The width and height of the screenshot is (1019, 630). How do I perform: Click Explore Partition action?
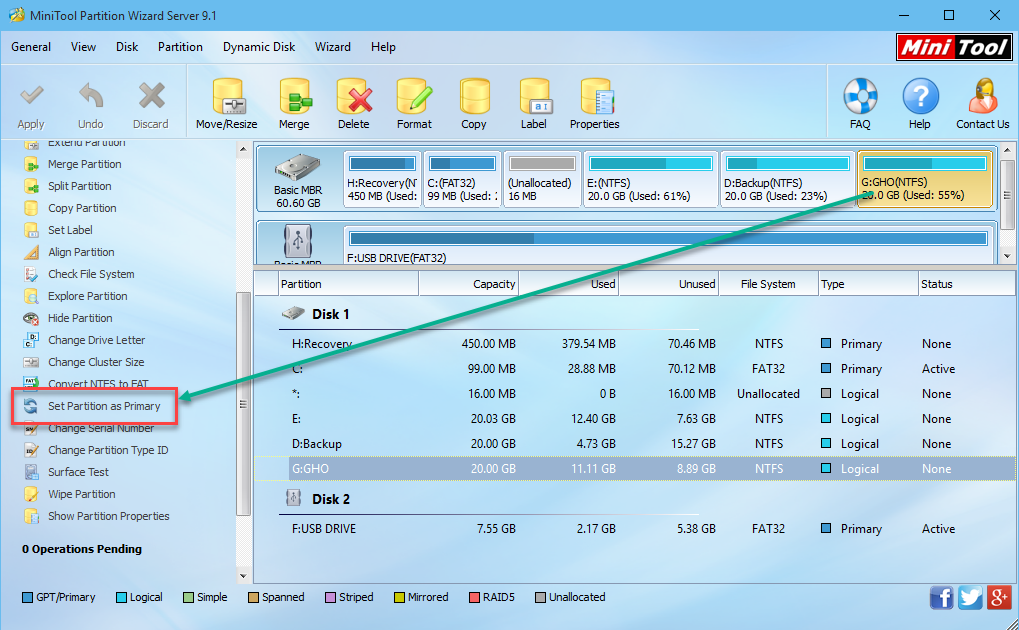(x=88, y=296)
